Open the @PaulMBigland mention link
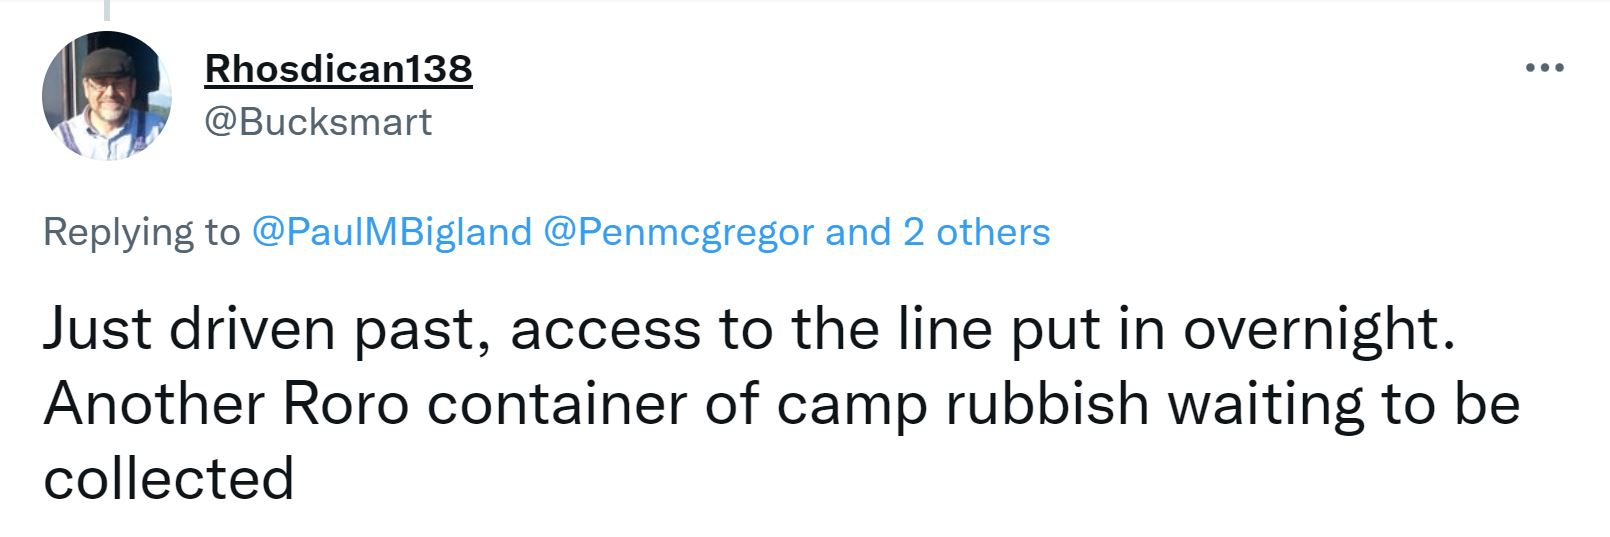 392,232
